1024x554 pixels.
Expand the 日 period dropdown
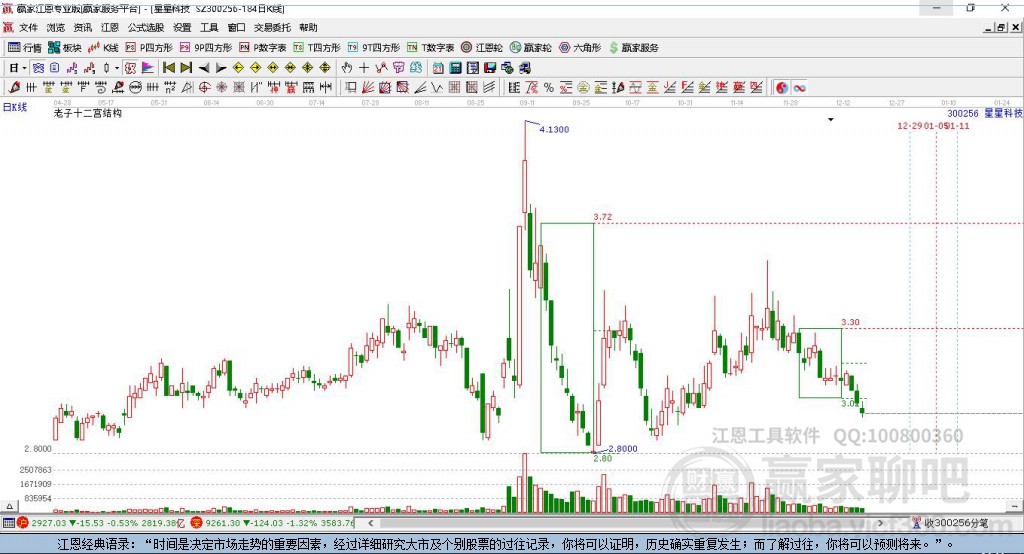18,68
